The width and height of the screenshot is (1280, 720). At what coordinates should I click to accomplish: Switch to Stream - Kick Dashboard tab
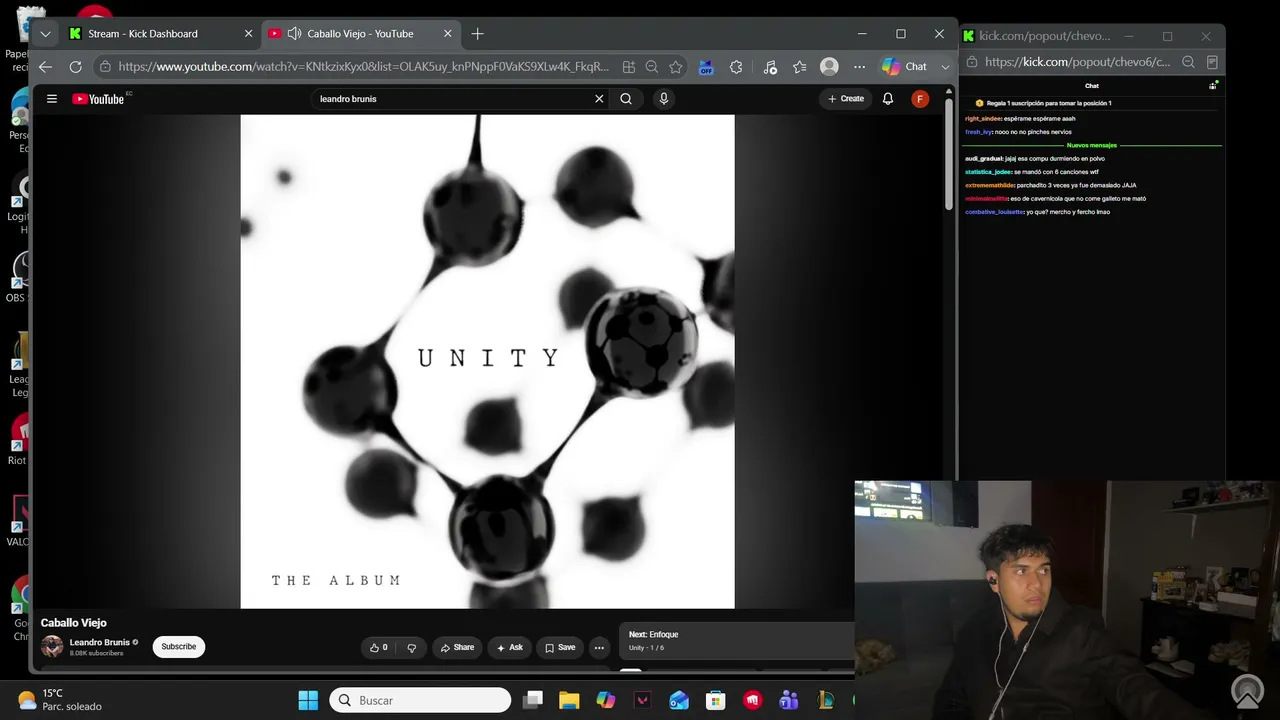(x=143, y=34)
